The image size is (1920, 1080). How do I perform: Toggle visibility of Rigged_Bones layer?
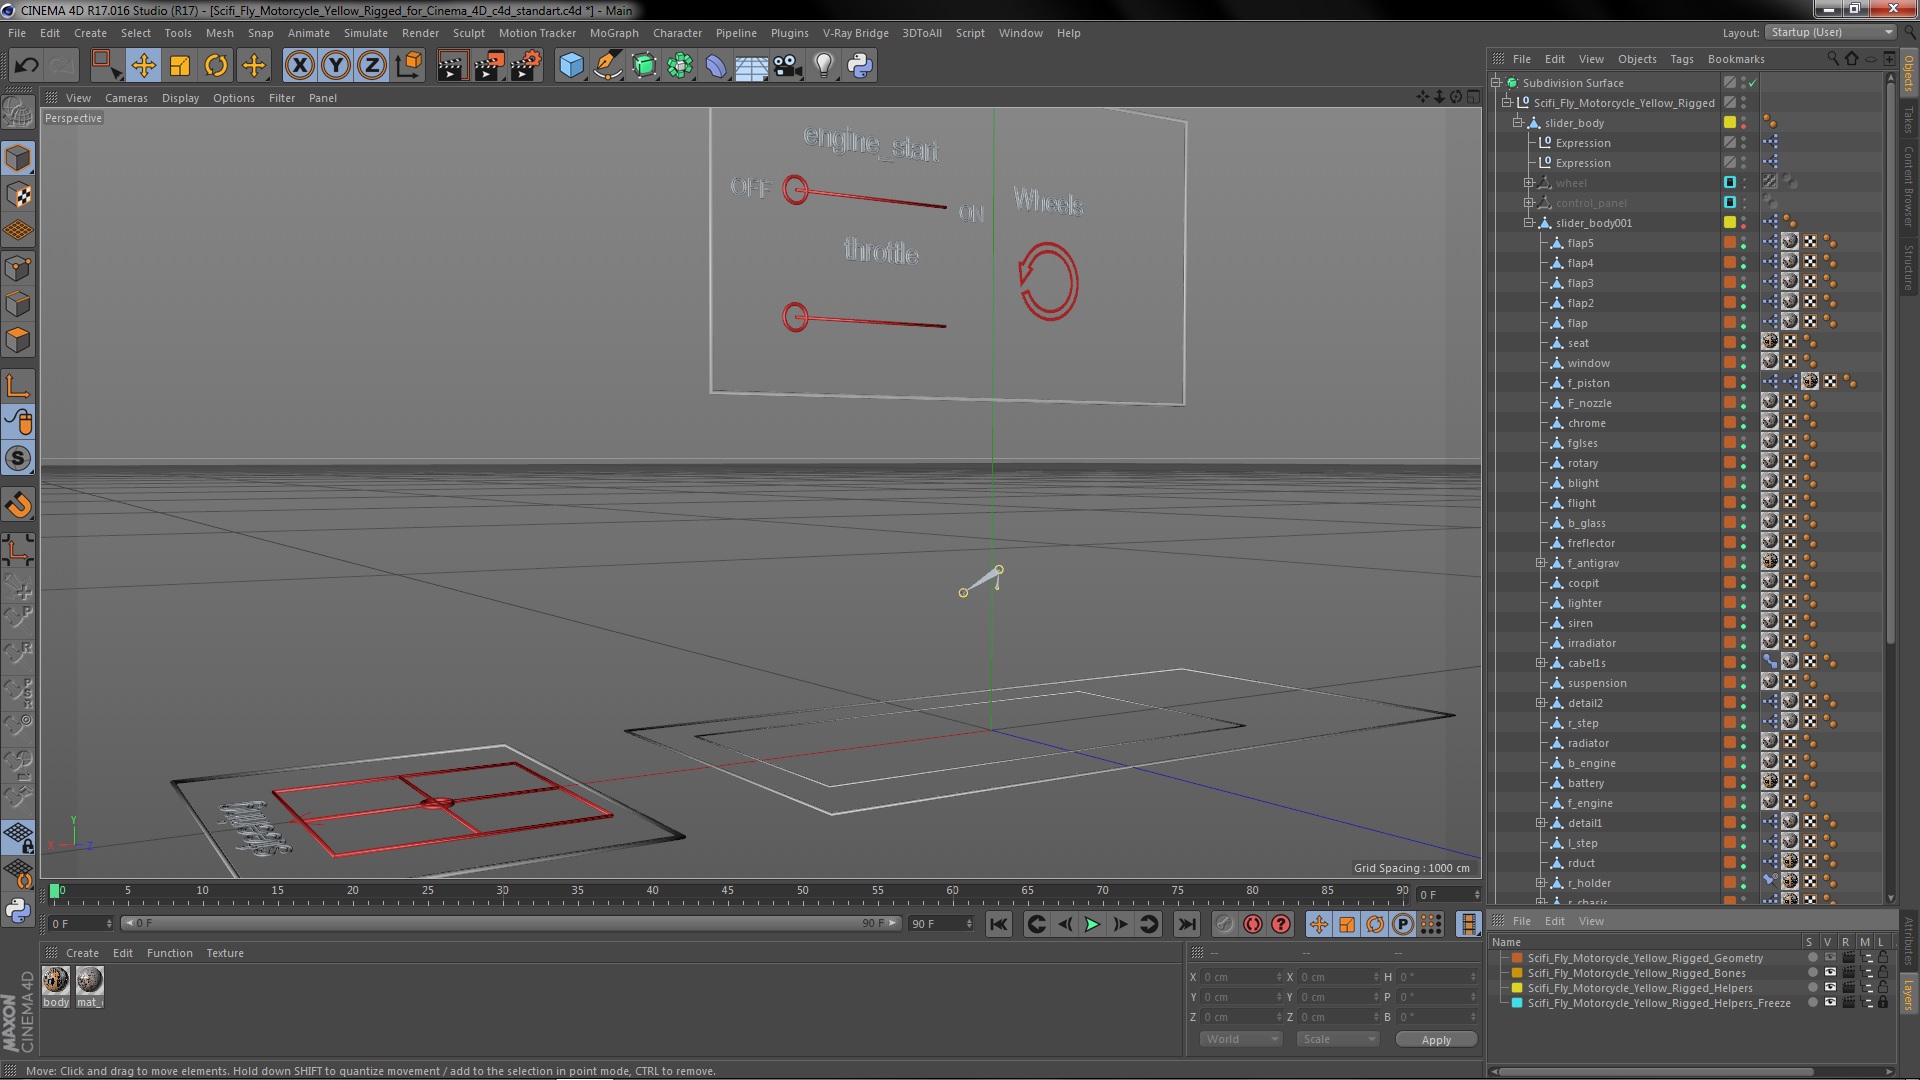[x=1830, y=972]
